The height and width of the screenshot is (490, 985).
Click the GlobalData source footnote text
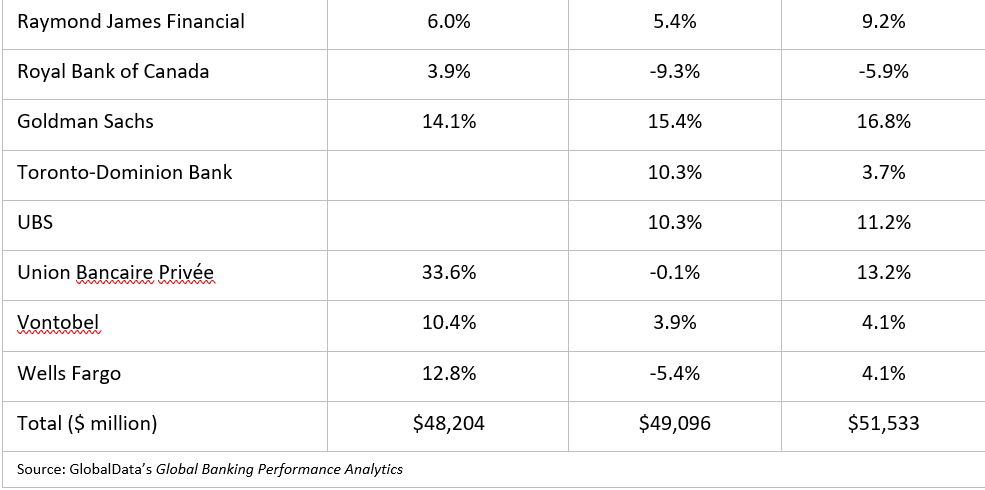(x=210, y=468)
